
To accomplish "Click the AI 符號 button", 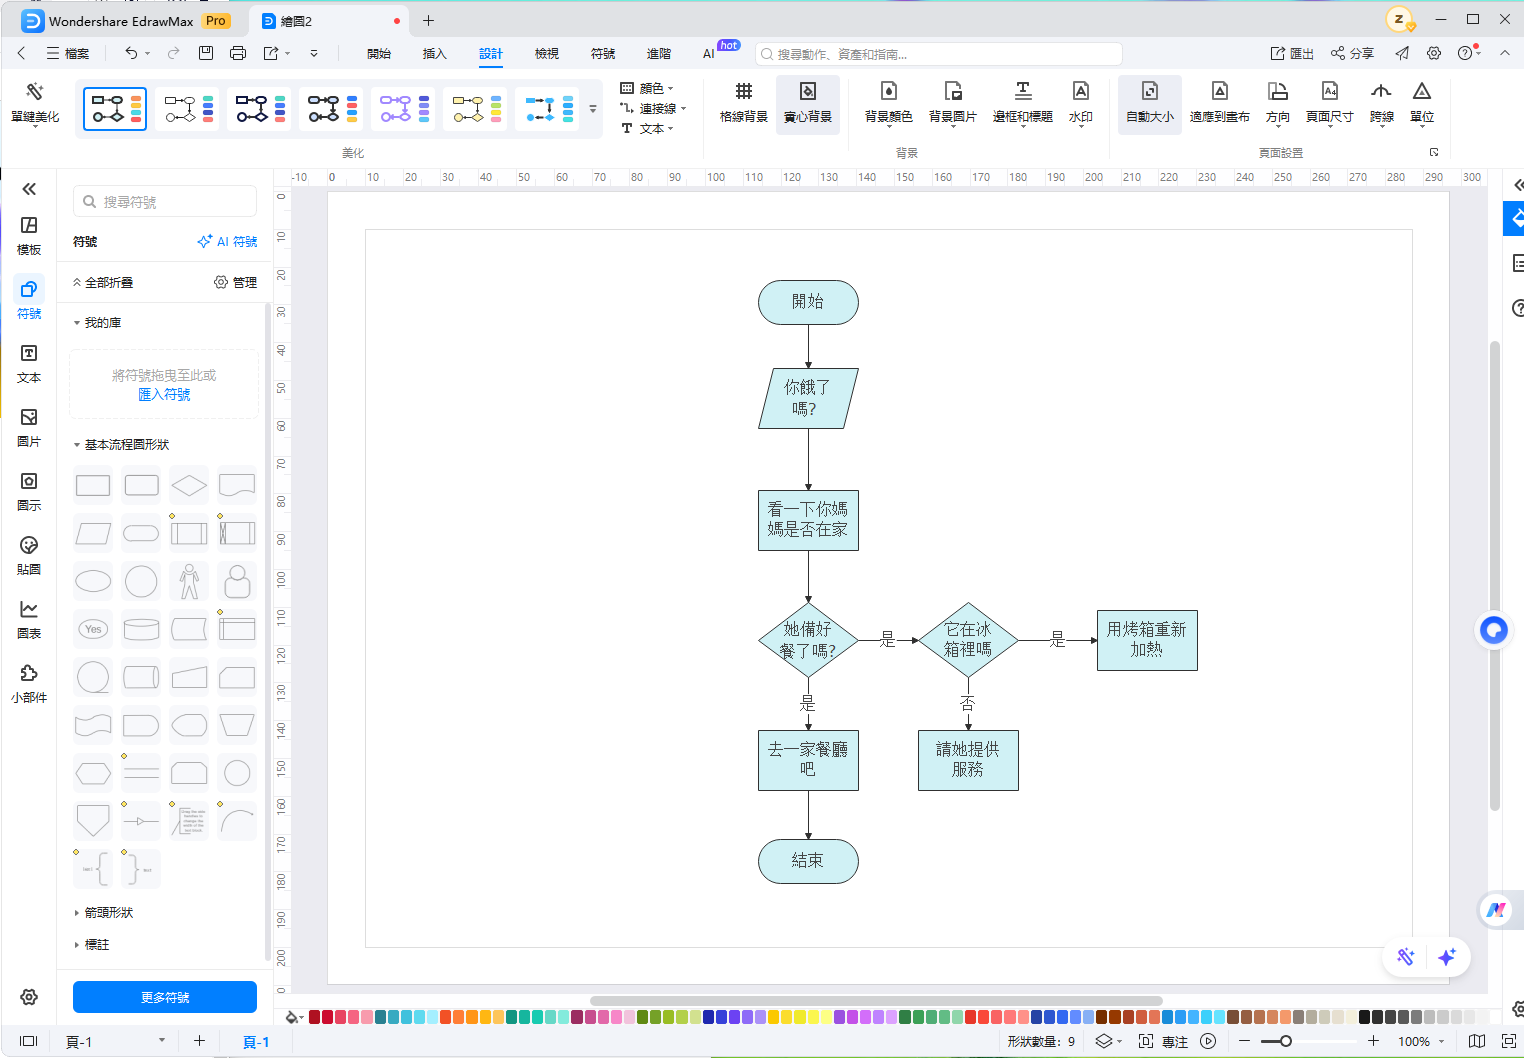I will pos(227,242).
